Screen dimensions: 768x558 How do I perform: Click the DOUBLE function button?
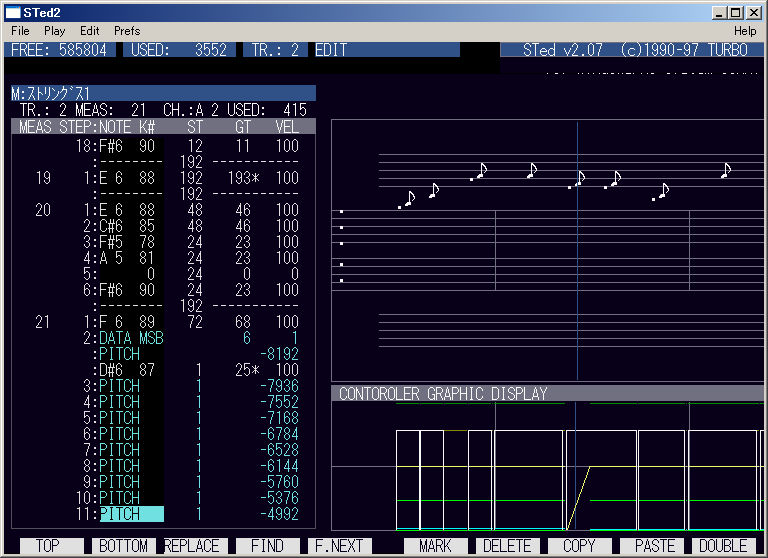click(723, 546)
